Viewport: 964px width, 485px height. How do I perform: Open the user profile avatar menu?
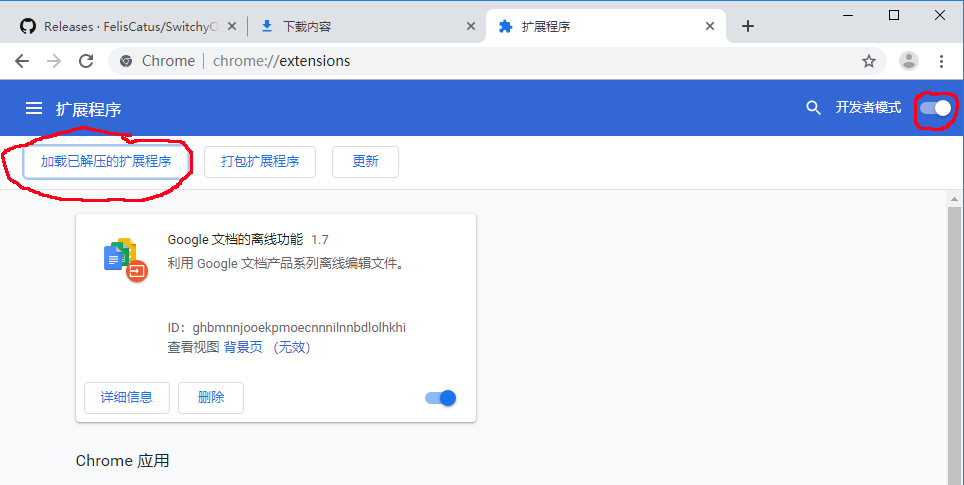click(909, 61)
